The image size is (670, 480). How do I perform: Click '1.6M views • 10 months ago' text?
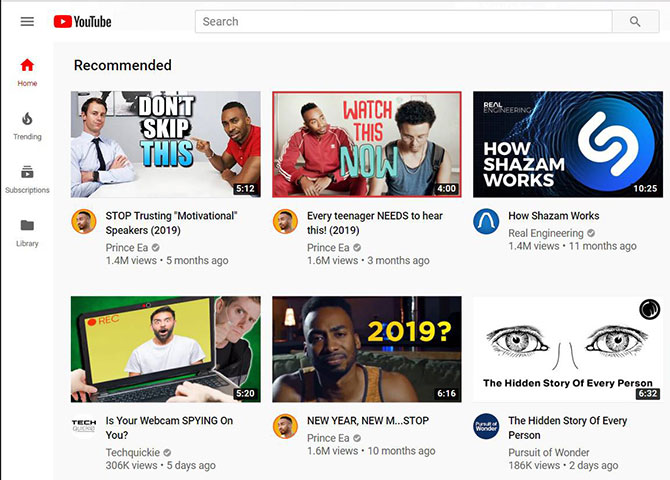click(371, 451)
